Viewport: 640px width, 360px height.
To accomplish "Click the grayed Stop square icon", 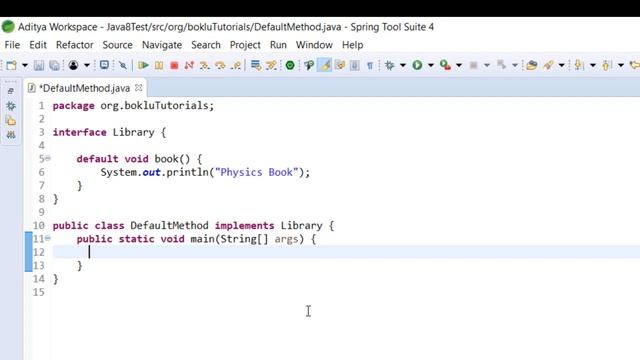I will (473, 65).
